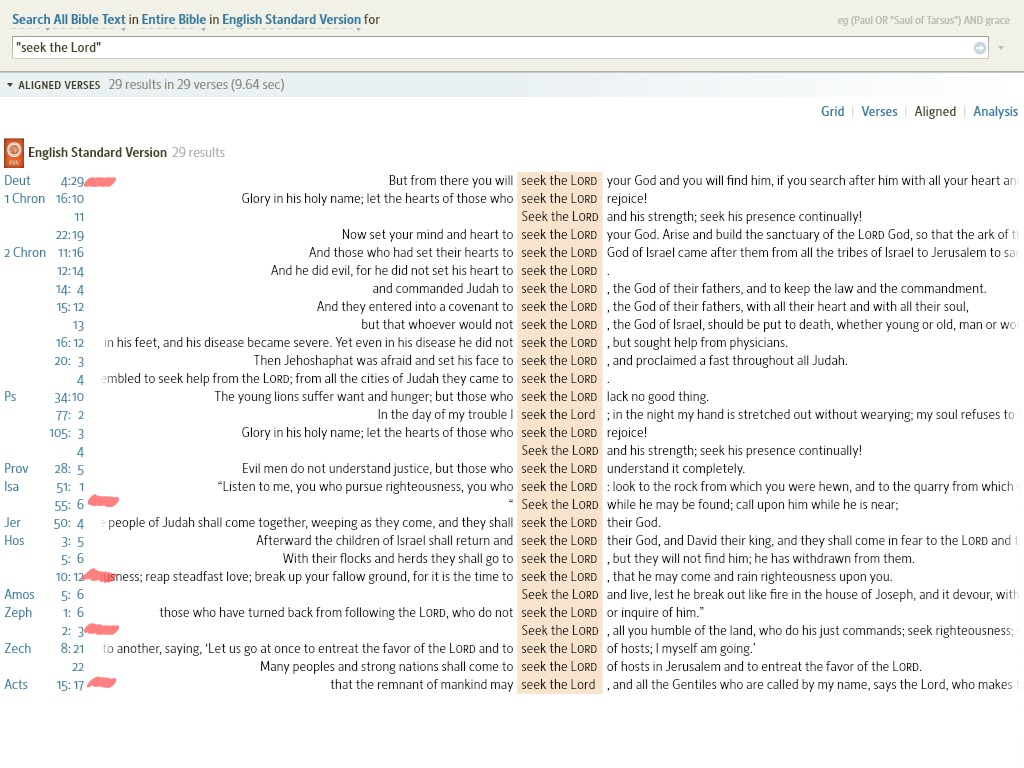
Task: Click text 'or inquire of him.'
Action: tap(654, 613)
